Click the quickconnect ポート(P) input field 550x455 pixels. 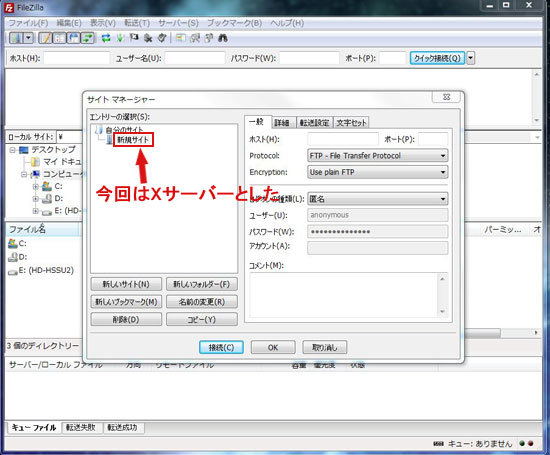pyautogui.click(x=393, y=58)
